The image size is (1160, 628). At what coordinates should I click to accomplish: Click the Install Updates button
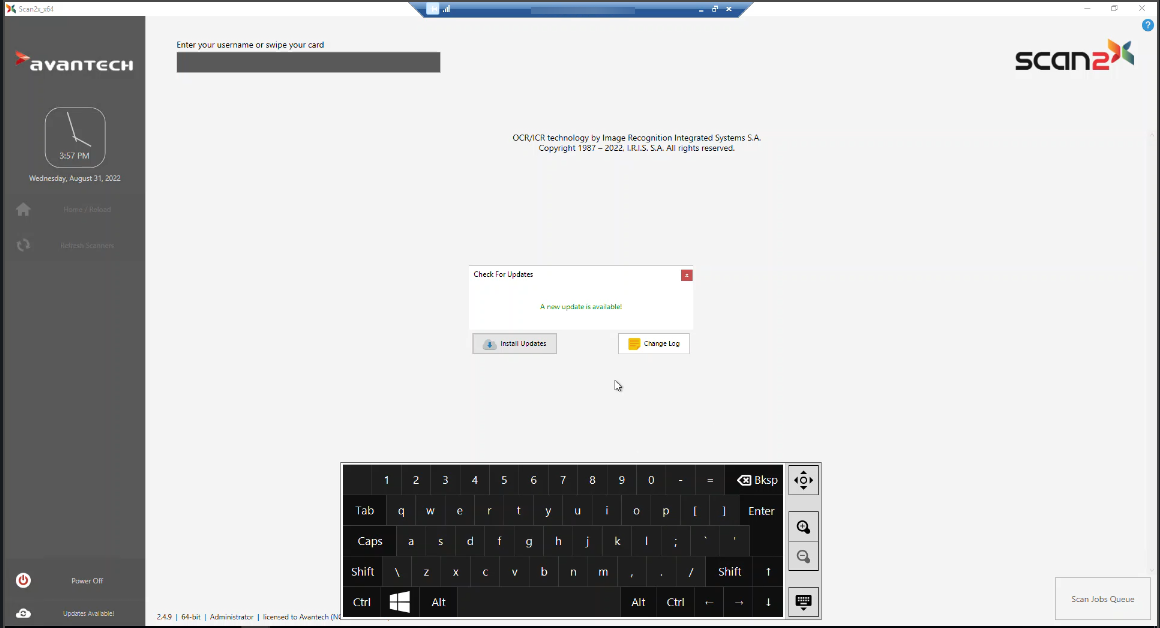514,343
